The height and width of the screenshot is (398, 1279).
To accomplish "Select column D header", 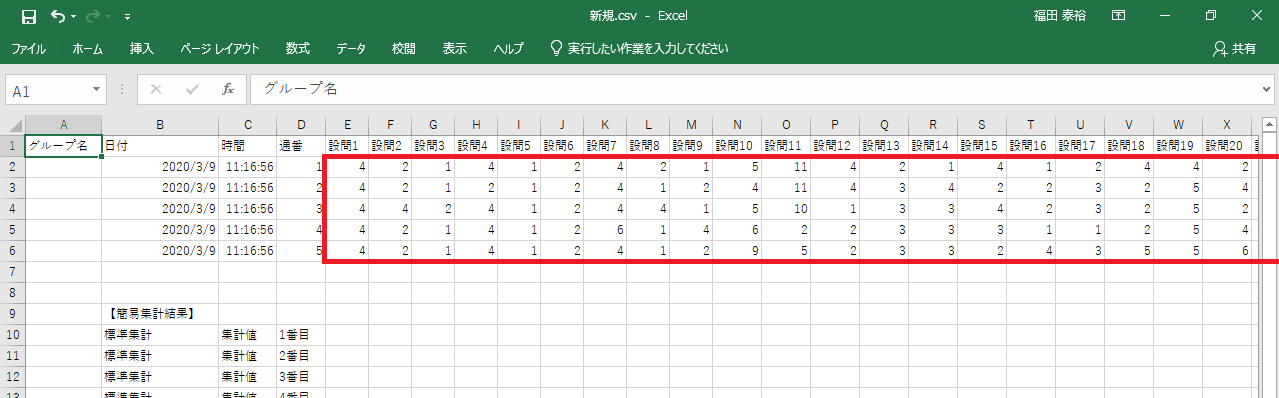I will point(301,125).
